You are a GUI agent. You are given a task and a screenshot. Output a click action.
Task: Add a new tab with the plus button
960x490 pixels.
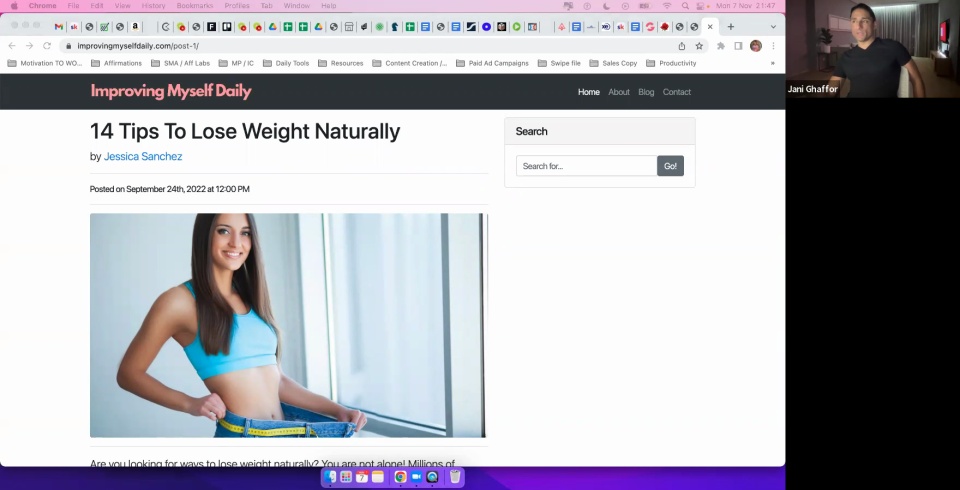[730, 27]
